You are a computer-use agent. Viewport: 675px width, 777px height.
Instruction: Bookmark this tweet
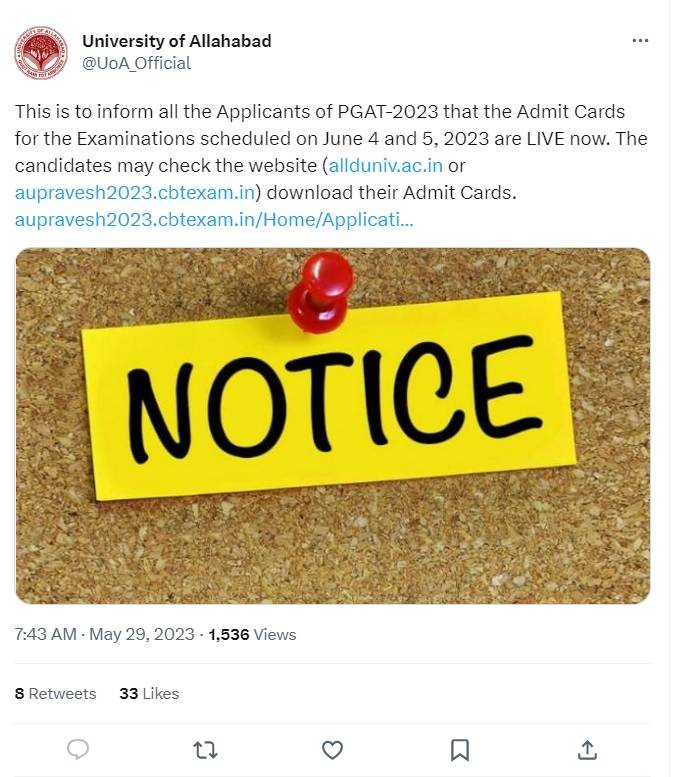[460, 749]
